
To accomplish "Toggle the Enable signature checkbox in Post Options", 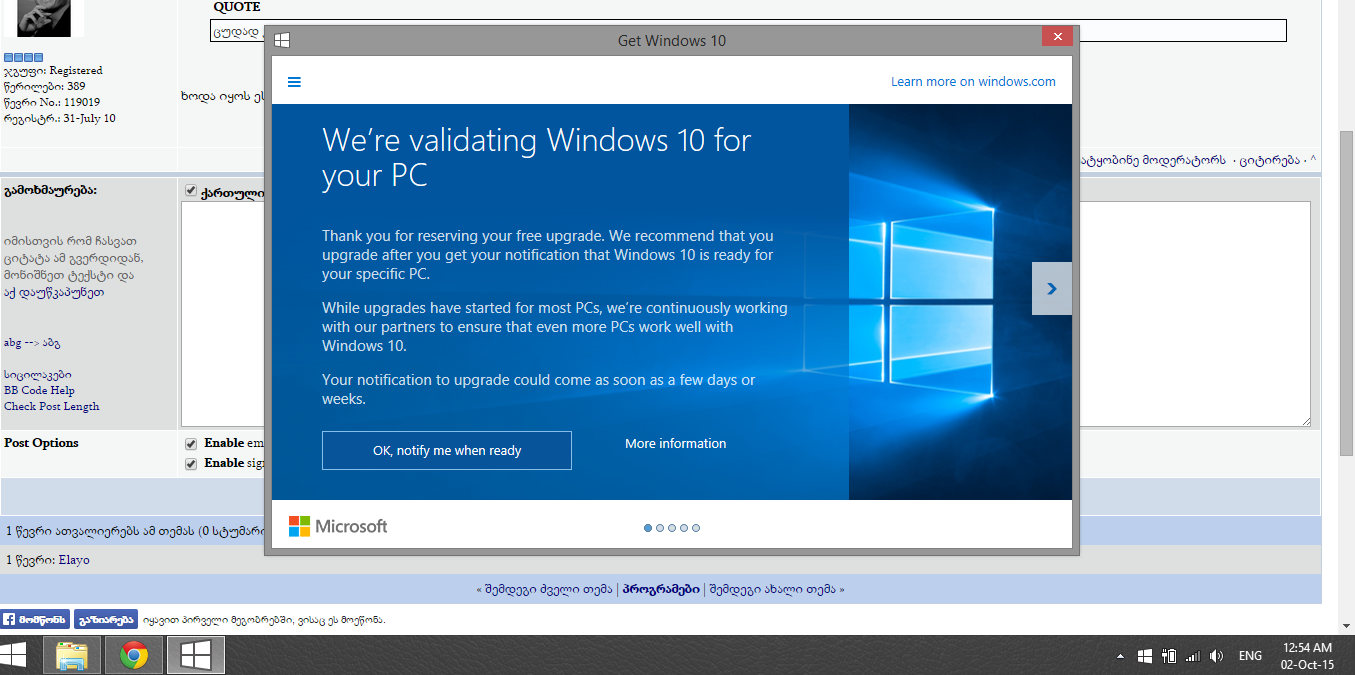I will click(x=191, y=463).
